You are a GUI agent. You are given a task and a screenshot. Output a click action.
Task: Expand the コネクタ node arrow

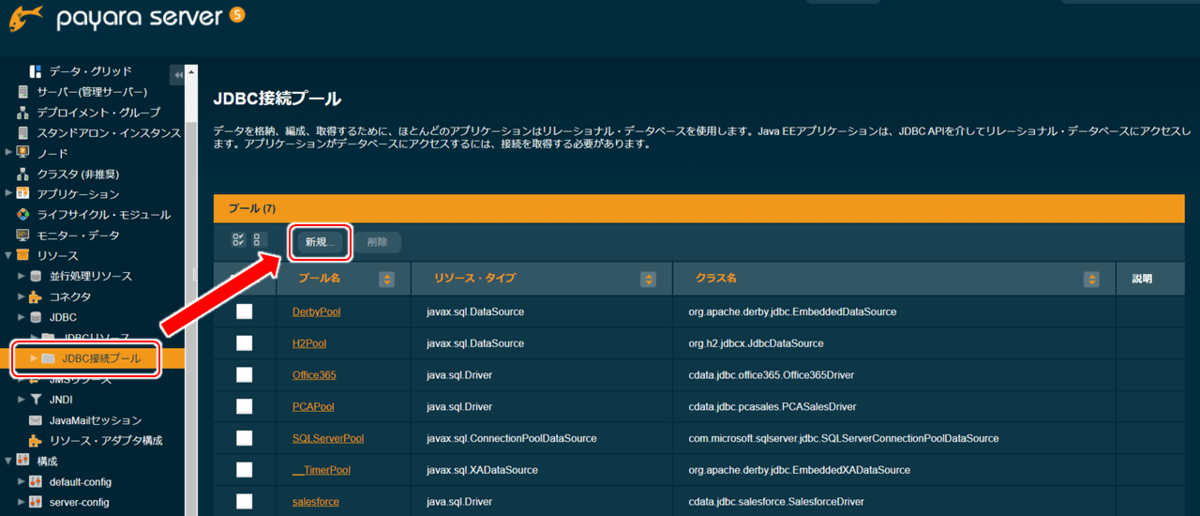pos(22,296)
